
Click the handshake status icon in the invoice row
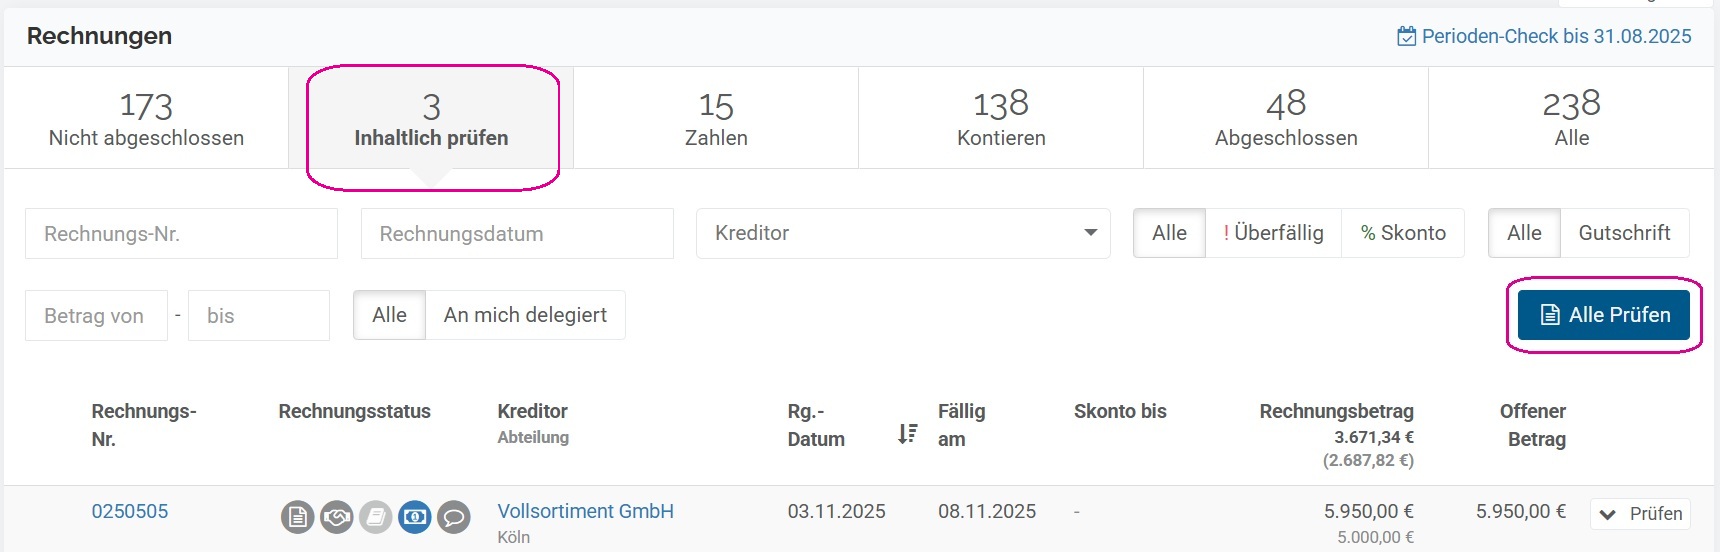point(337,517)
